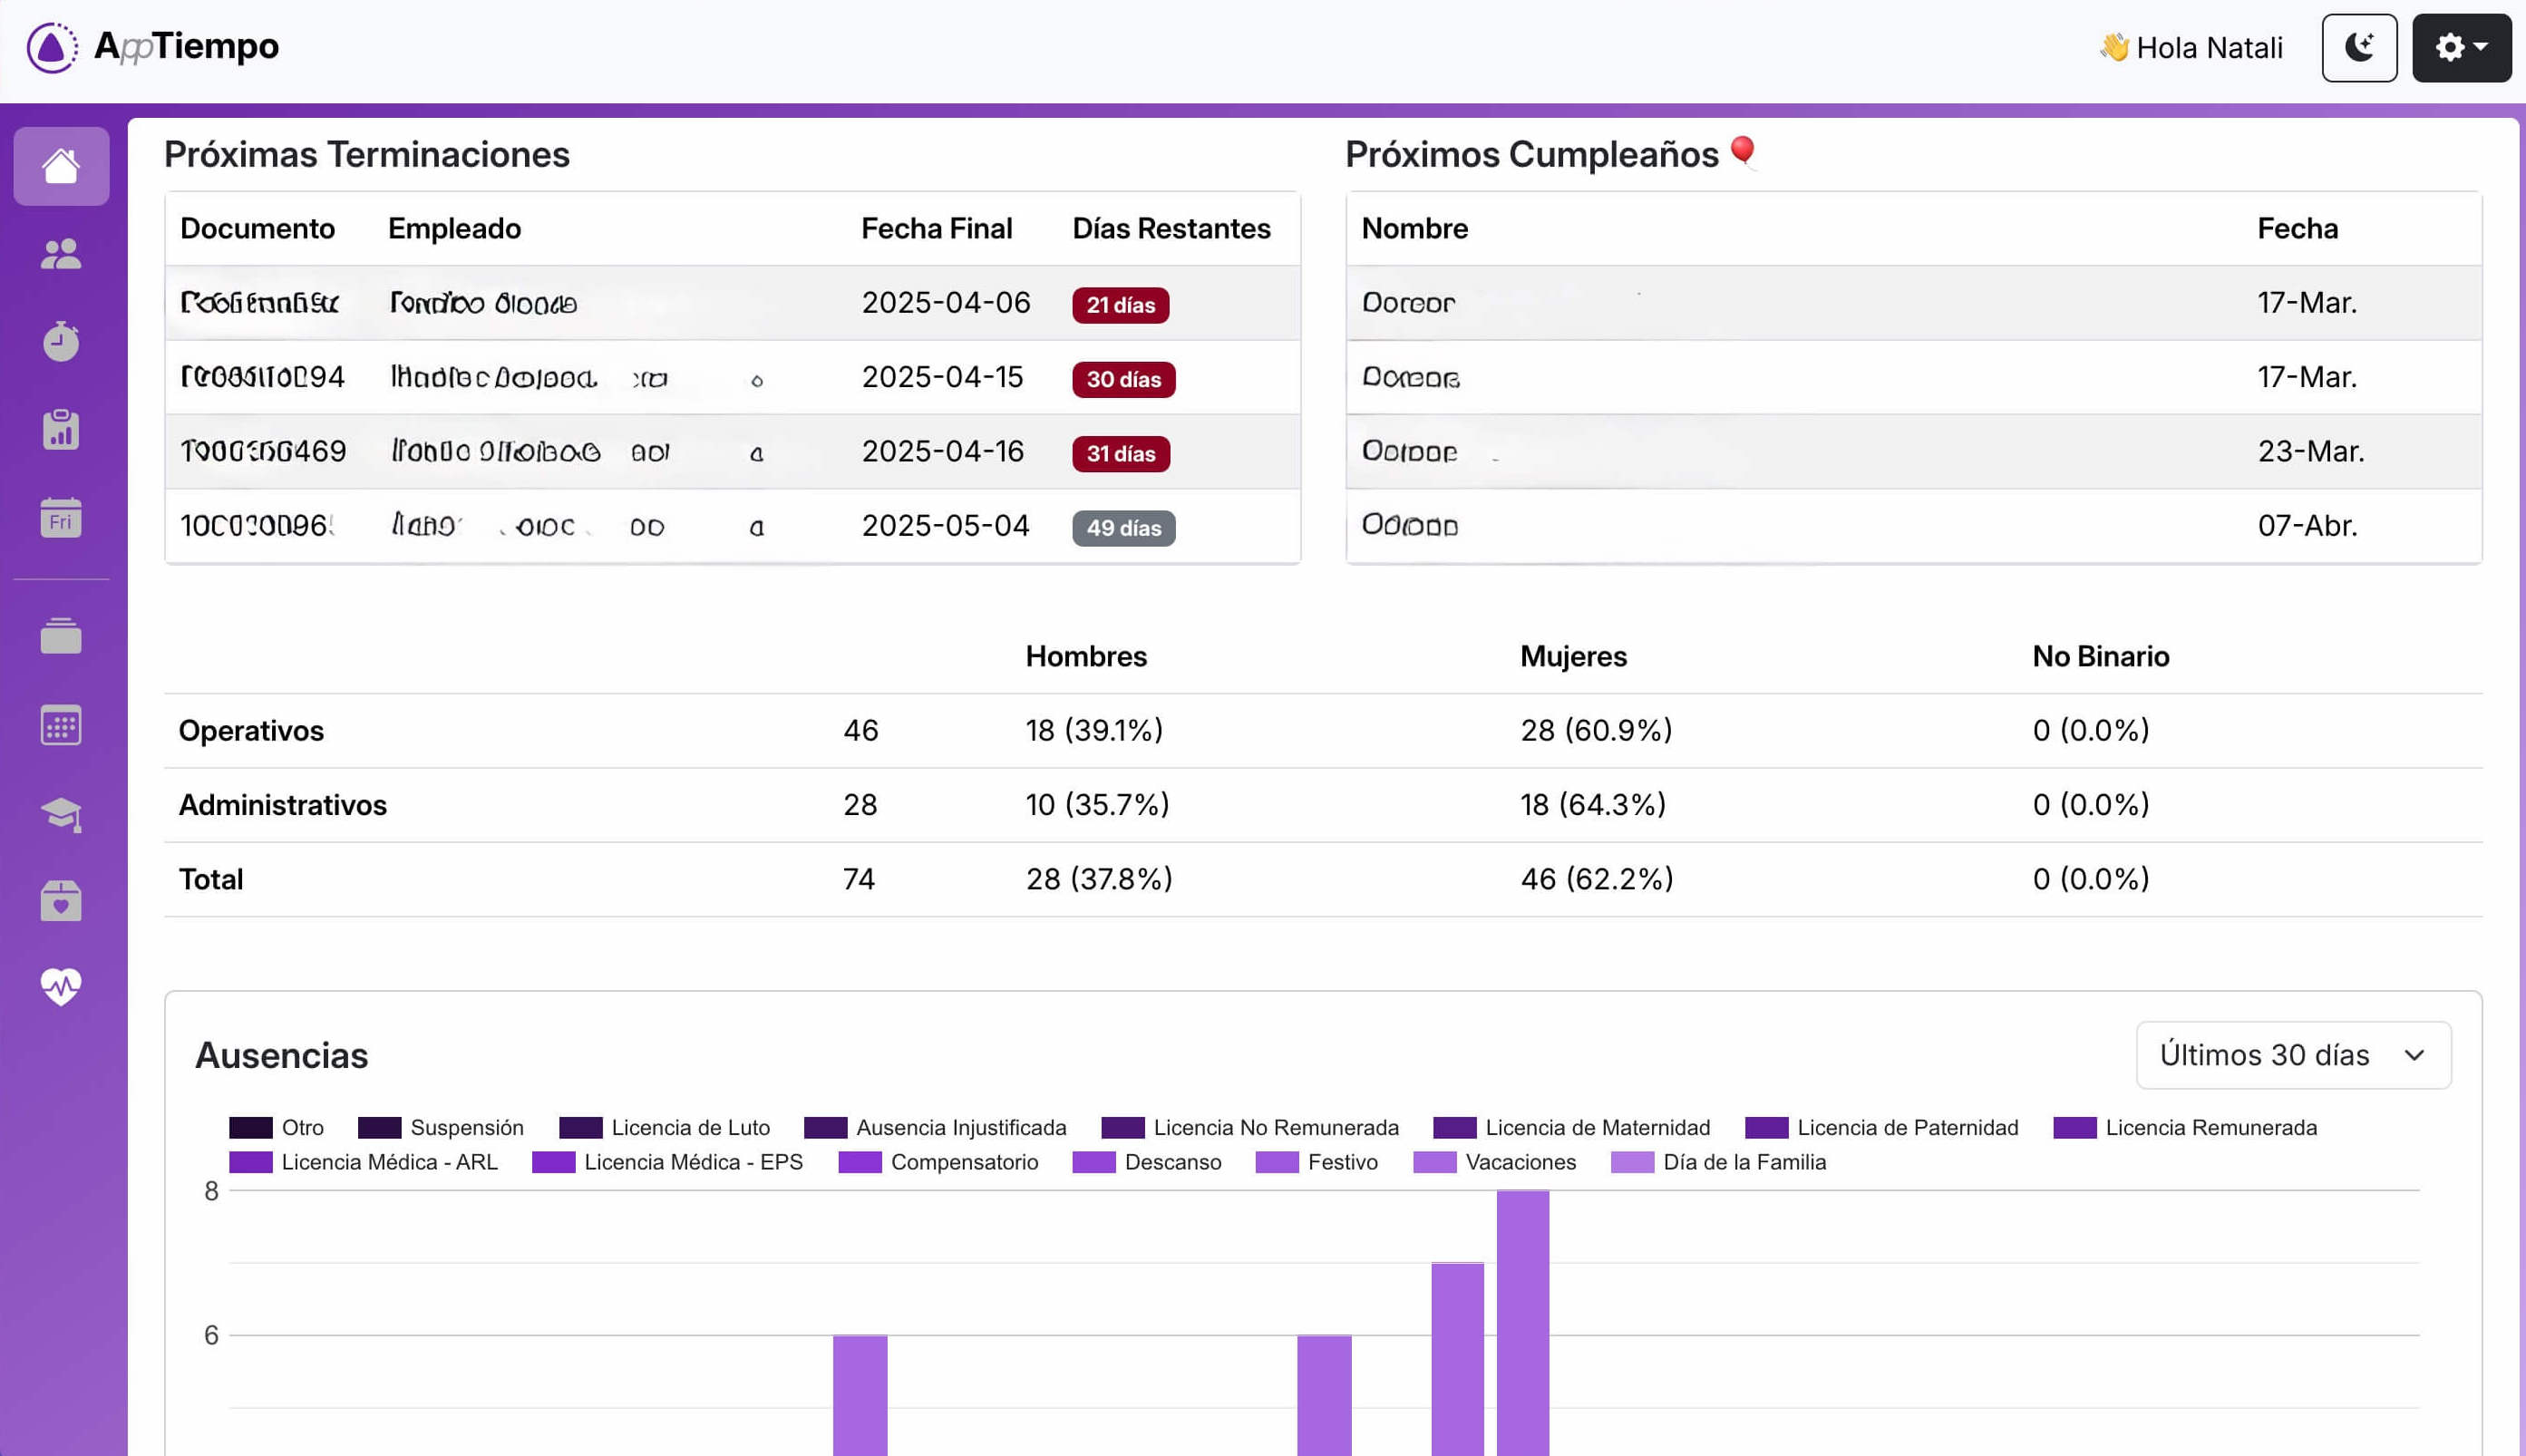This screenshot has height=1456, width=2526.
Task: Open the heart calendar sidebar icon
Action: (61, 901)
